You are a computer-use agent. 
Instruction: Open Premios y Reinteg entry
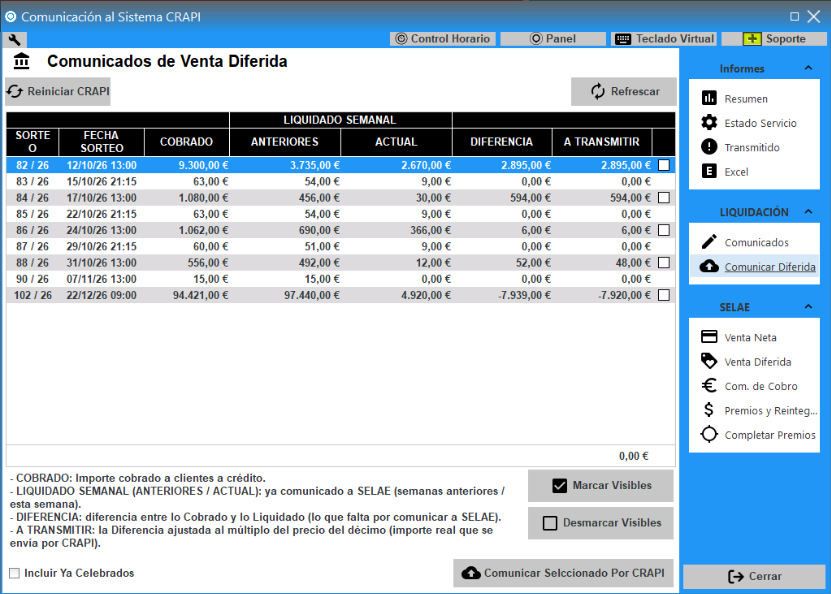(771, 410)
